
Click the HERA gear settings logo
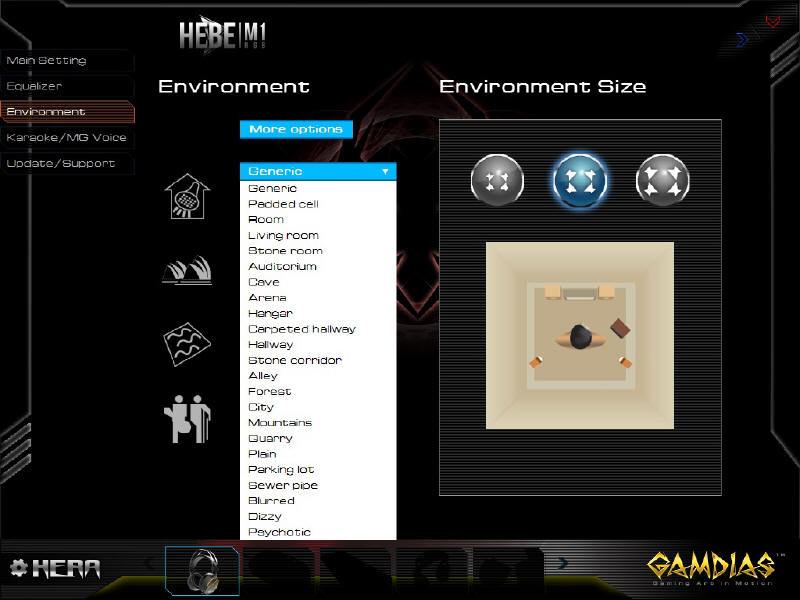click(x=55, y=568)
